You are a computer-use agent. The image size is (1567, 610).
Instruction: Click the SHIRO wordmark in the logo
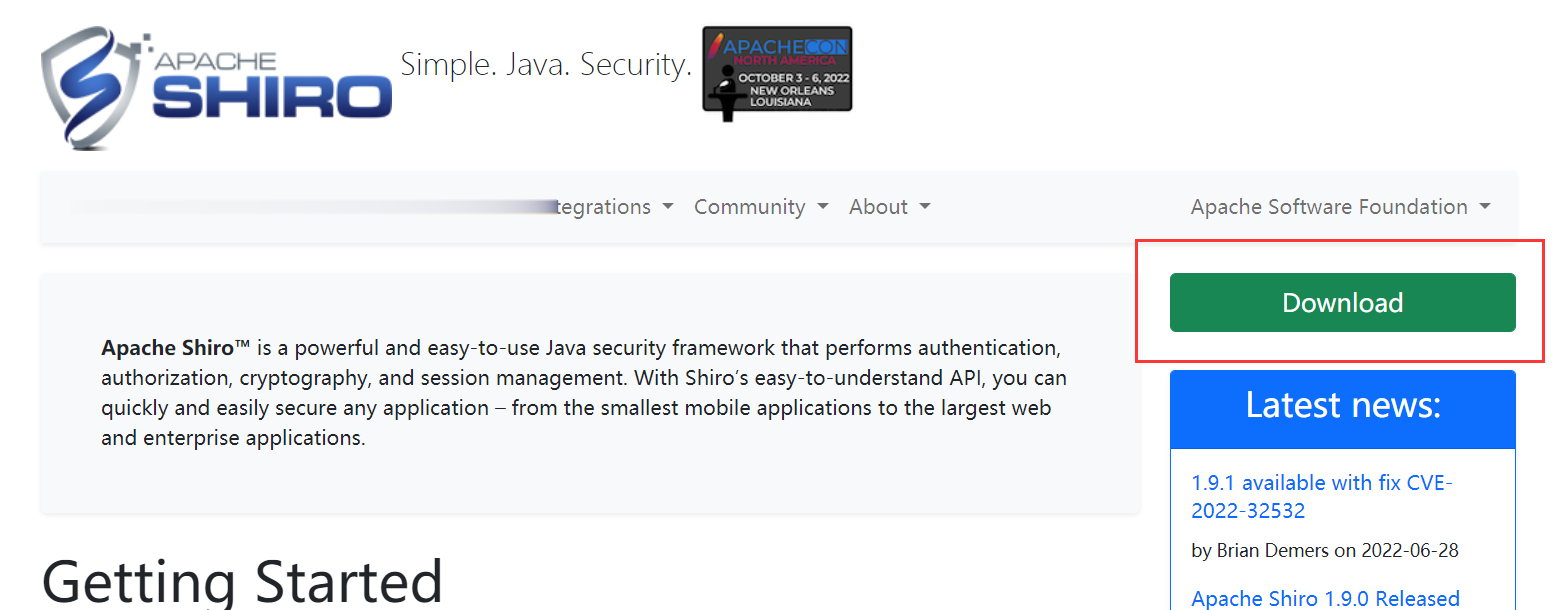[x=272, y=97]
